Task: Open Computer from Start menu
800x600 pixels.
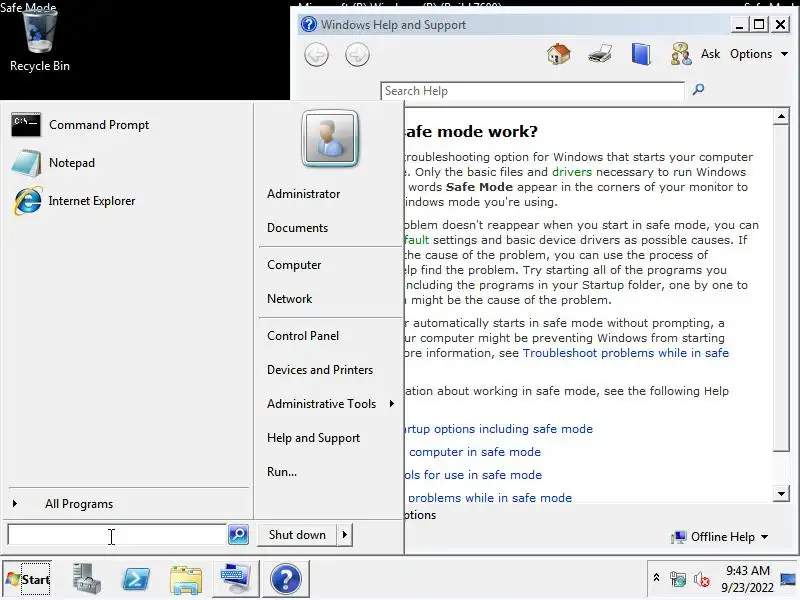Action: click(294, 265)
